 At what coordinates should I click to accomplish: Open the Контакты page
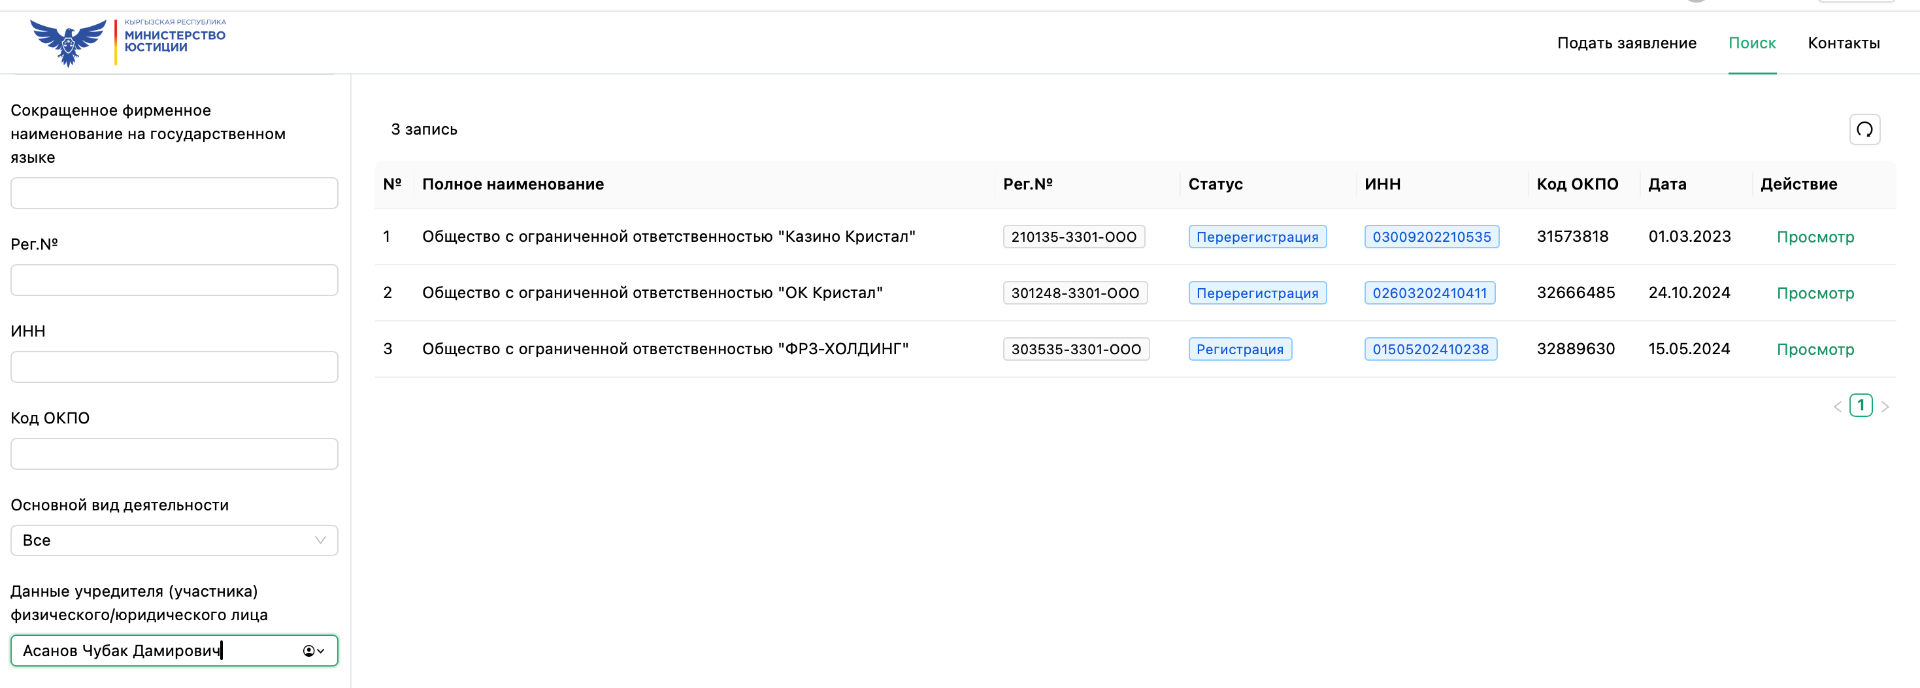tap(1843, 43)
